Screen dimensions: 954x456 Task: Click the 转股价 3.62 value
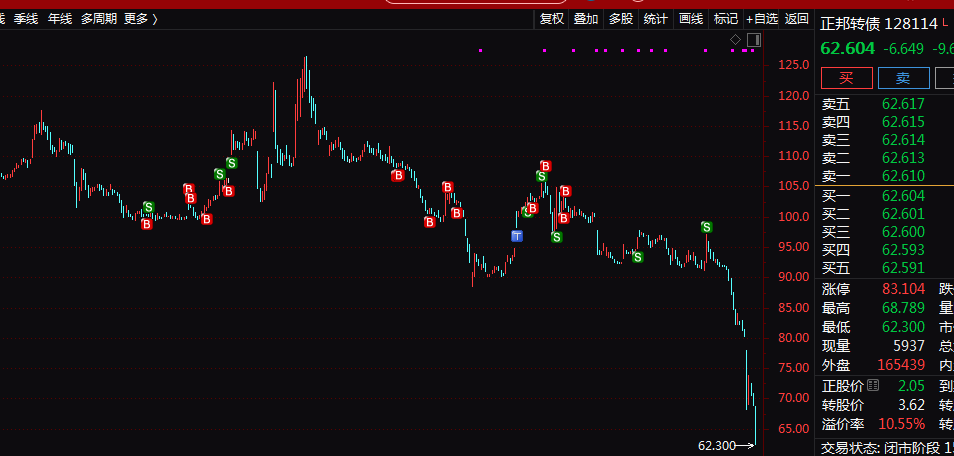click(911, 405)
